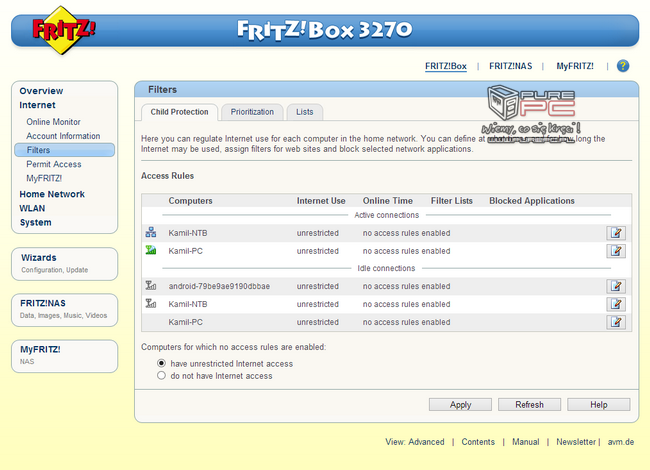This screenshot has height=470, width=650.
Task: Expand the WLAN menu
Action: coord(32,208)
